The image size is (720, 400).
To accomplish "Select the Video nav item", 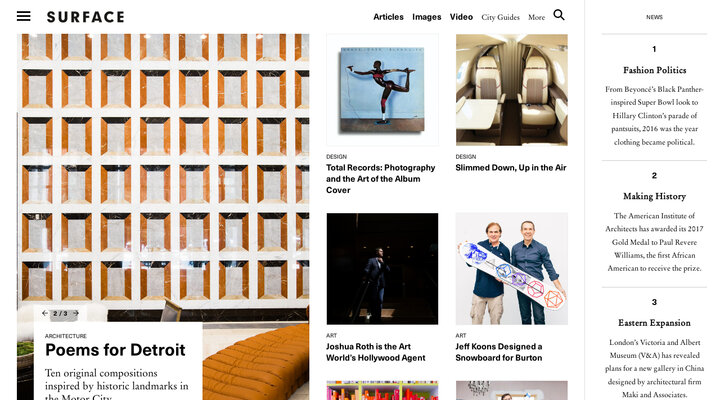I will tap(461, 17).
